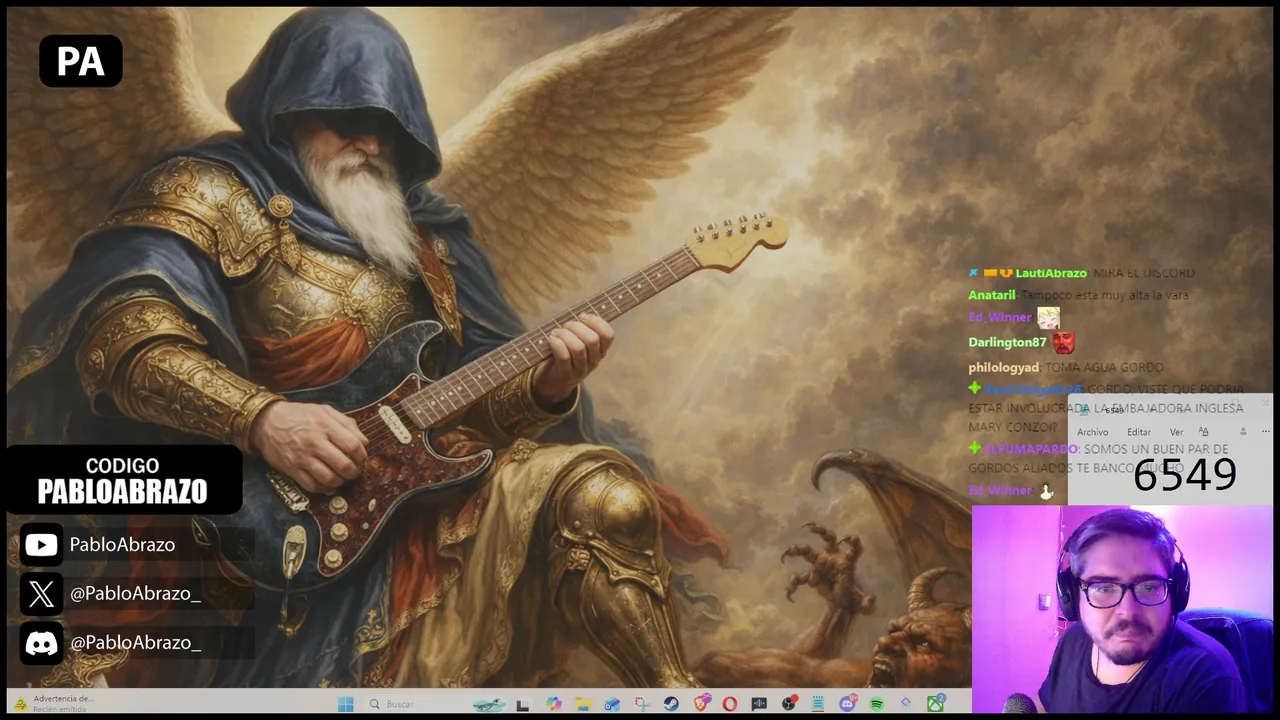Click the X icon beside @PabloAbrazo_
This screenshot has width=1280, height=720.
(41, 594)
